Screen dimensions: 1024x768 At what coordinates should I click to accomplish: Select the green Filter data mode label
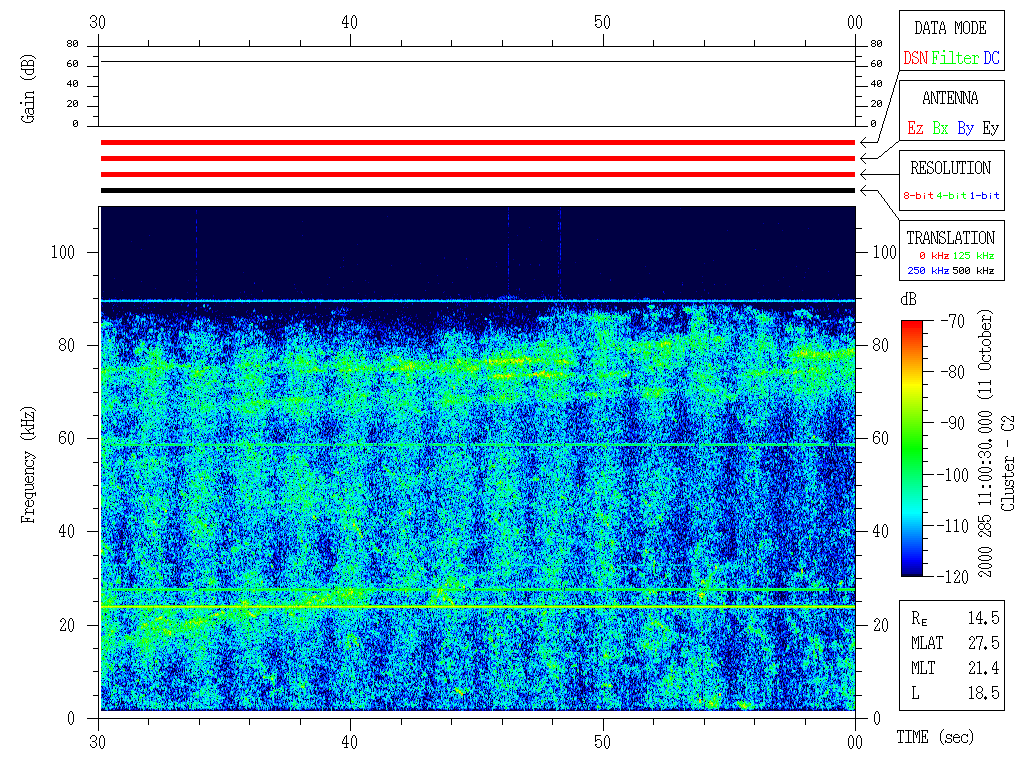955,59
